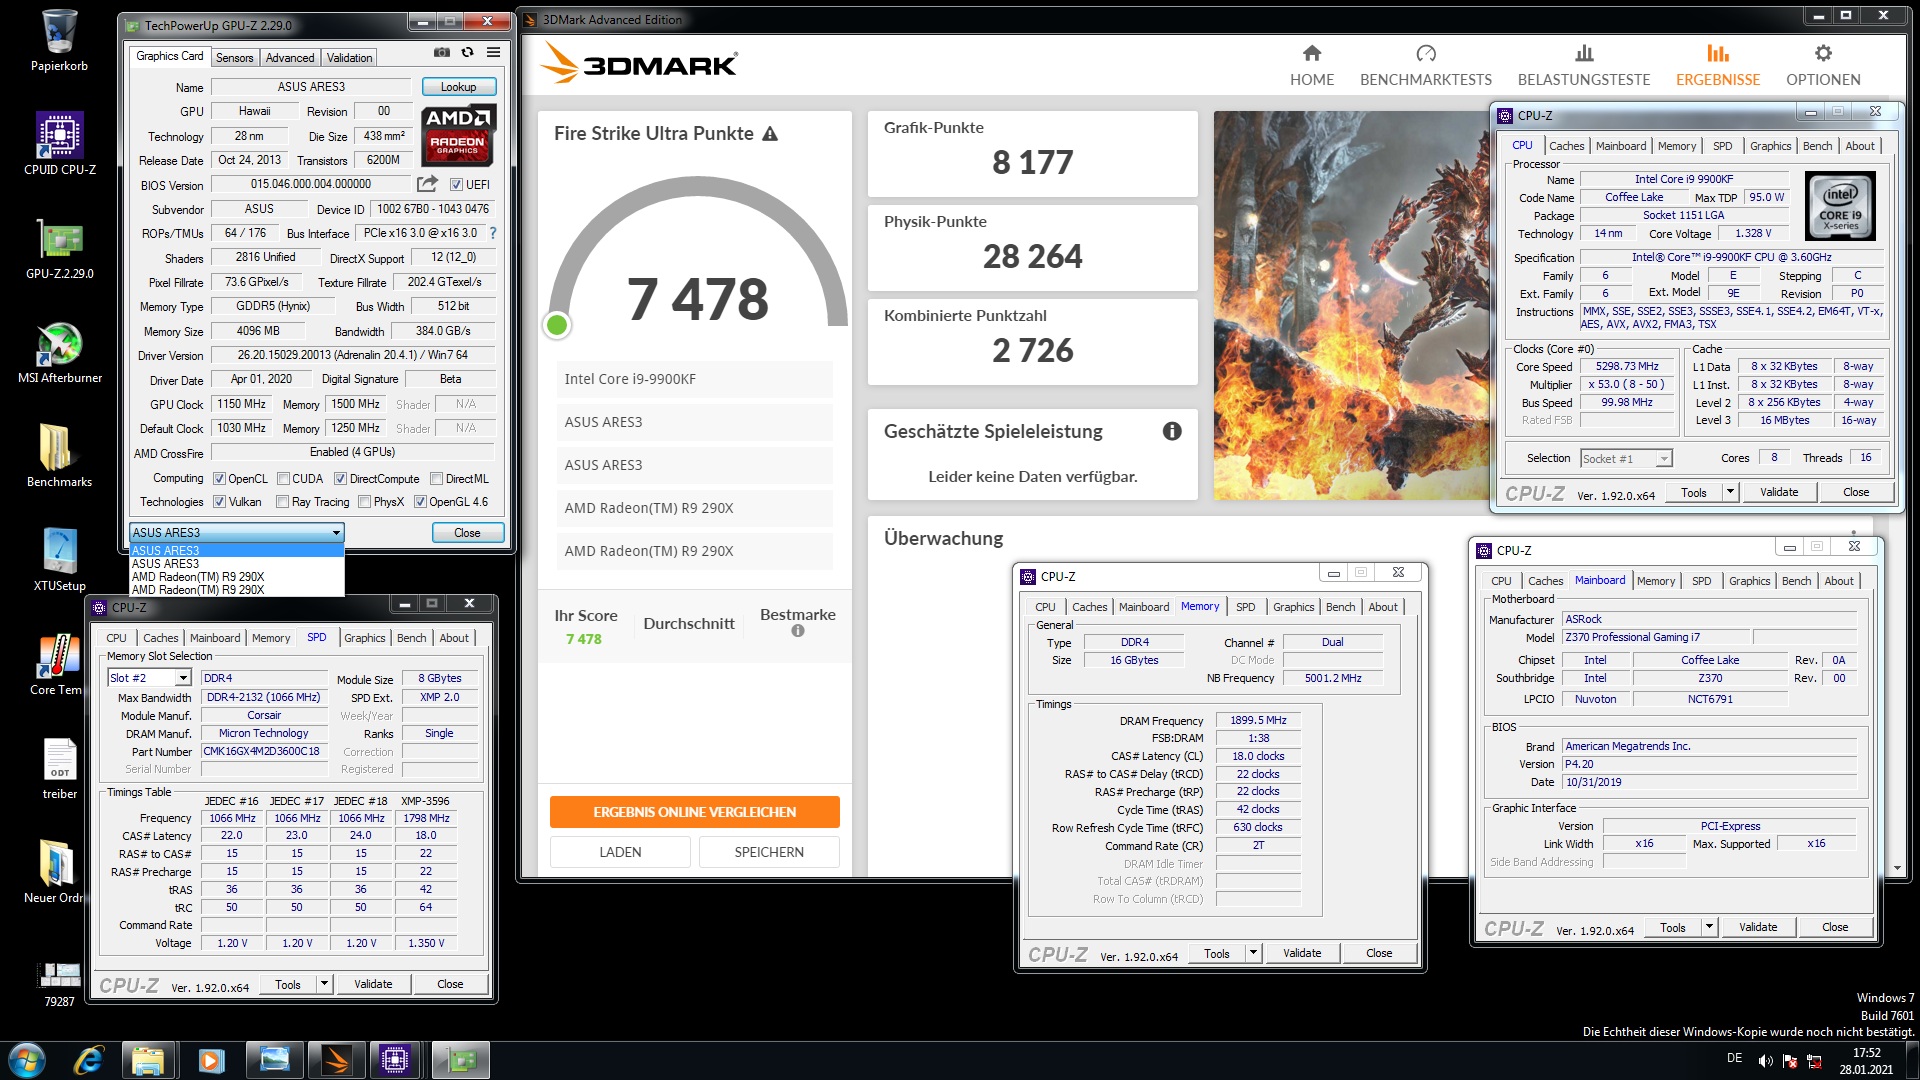
Task: Toggle Ray Tracing checkbox
Action: tap(282, 502)
